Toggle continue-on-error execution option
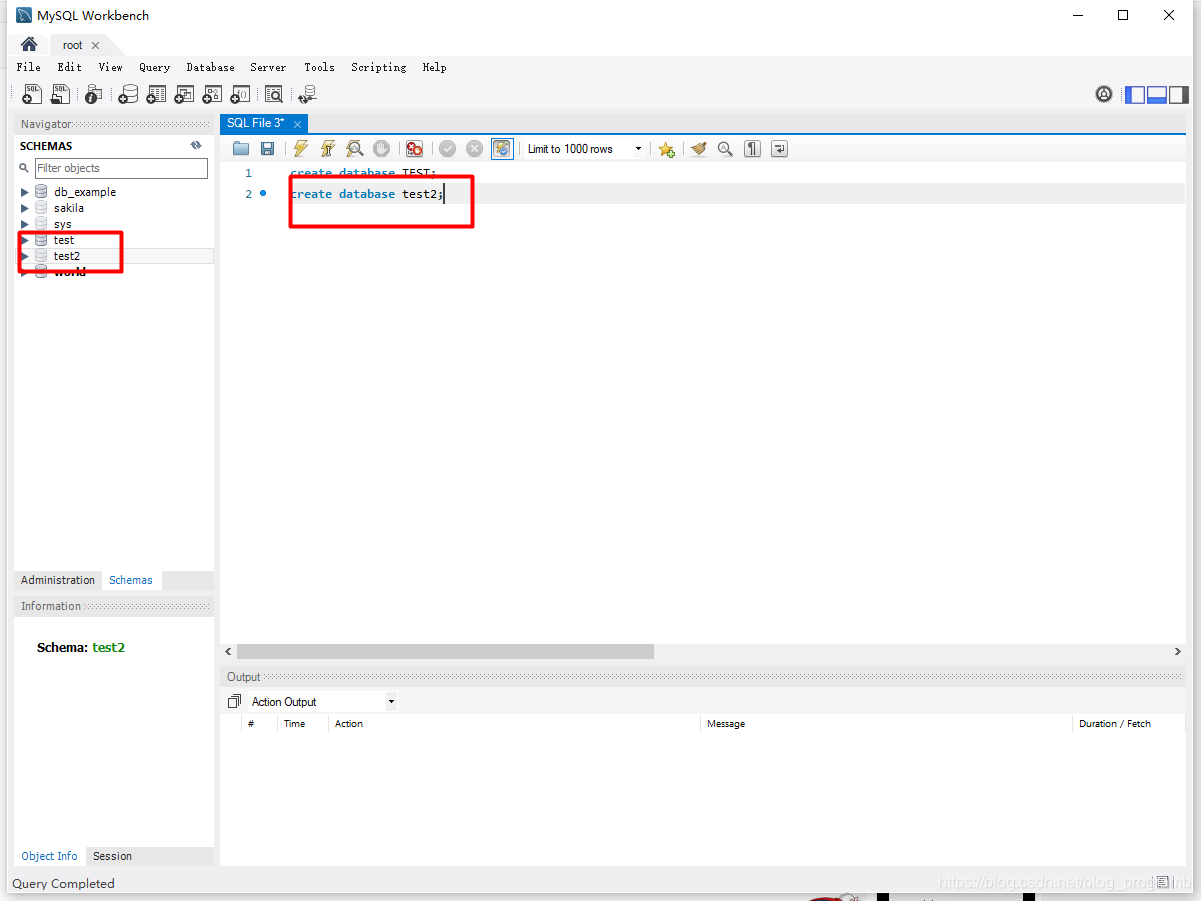The height and width of the screenshot is (901, 1201). click(414, 149)
